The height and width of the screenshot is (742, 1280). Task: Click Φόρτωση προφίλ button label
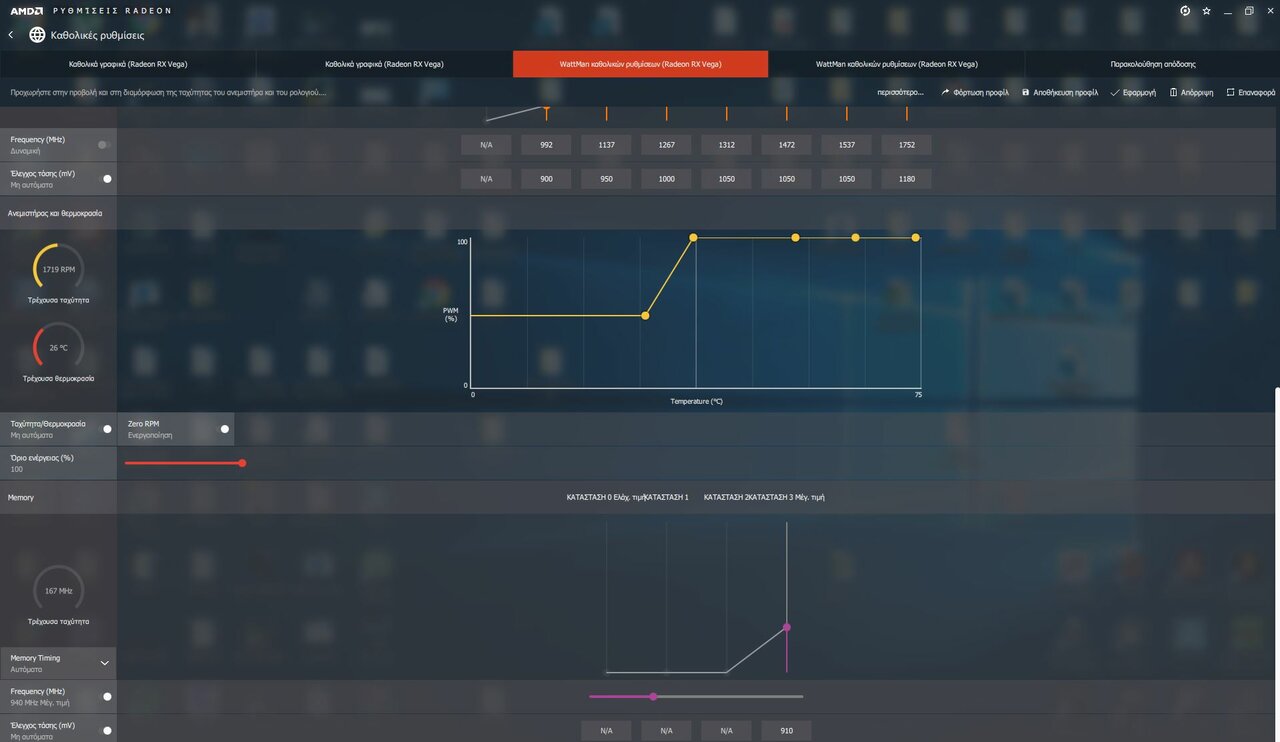[982, 92]
